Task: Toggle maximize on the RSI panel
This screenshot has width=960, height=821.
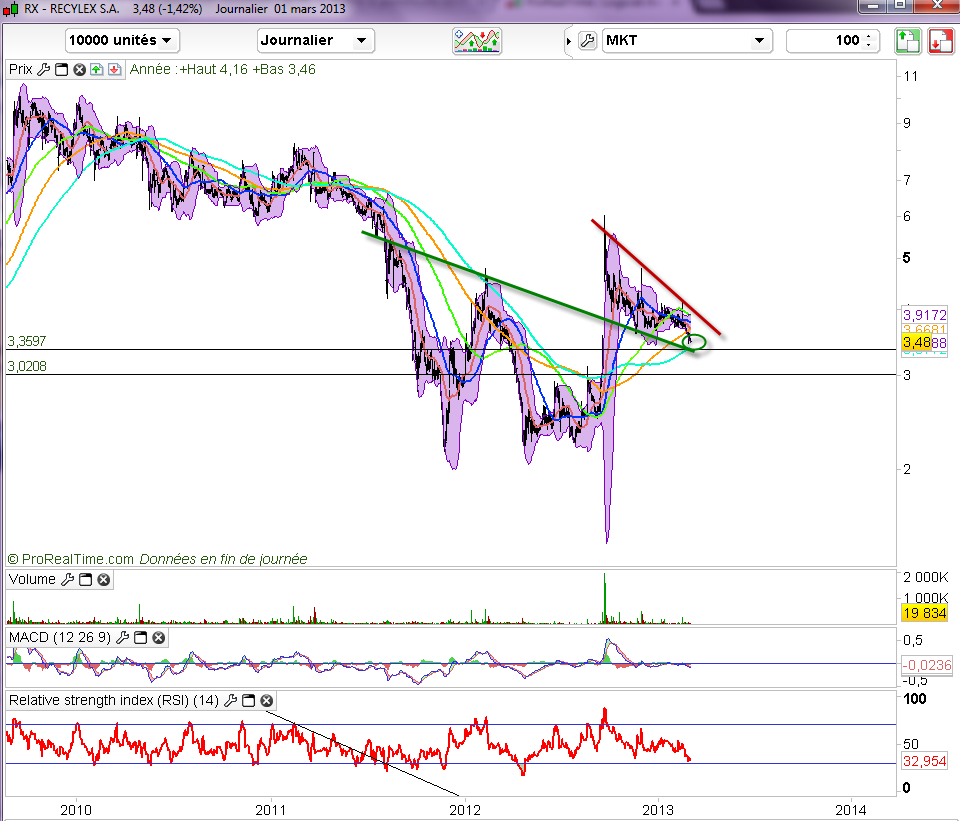Action: (249, 701)
